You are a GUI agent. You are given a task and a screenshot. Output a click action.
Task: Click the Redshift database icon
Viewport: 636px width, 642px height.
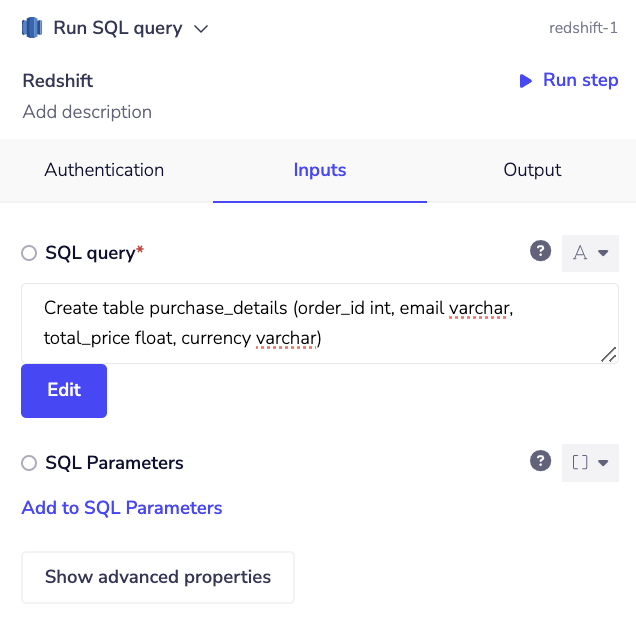tap(32, 28)
